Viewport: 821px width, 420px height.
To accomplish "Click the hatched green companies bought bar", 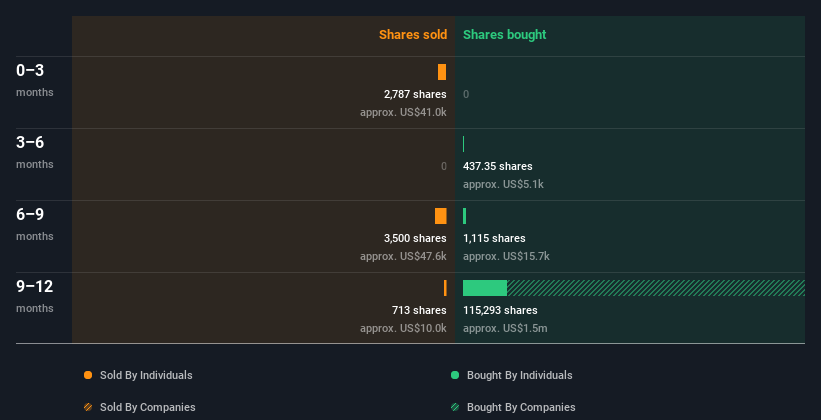I will tap(656, 288).
